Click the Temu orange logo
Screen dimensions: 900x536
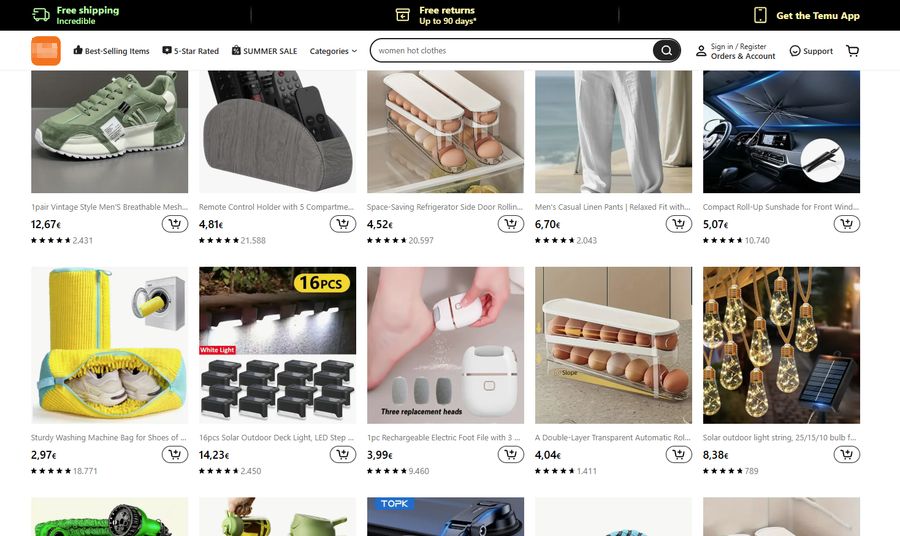pos(46,51)
